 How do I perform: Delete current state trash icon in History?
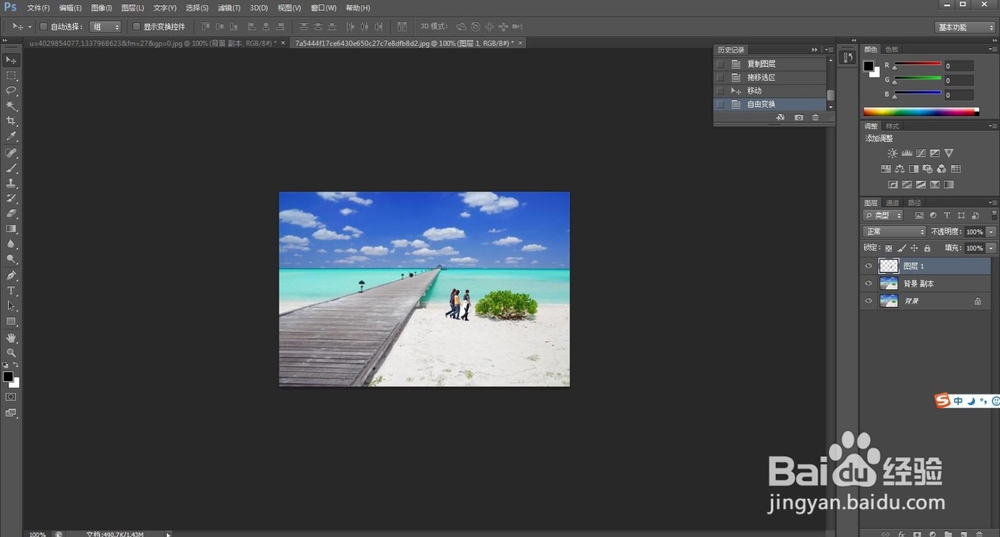(x=815, y=117)
